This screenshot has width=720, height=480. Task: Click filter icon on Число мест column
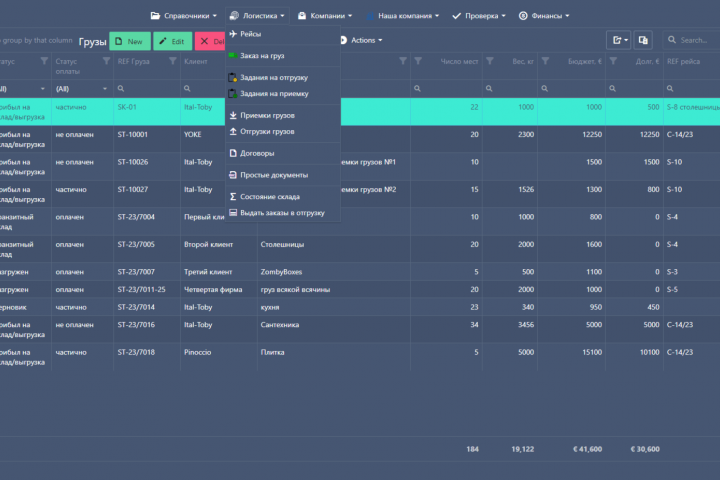(x=418, y=61)
